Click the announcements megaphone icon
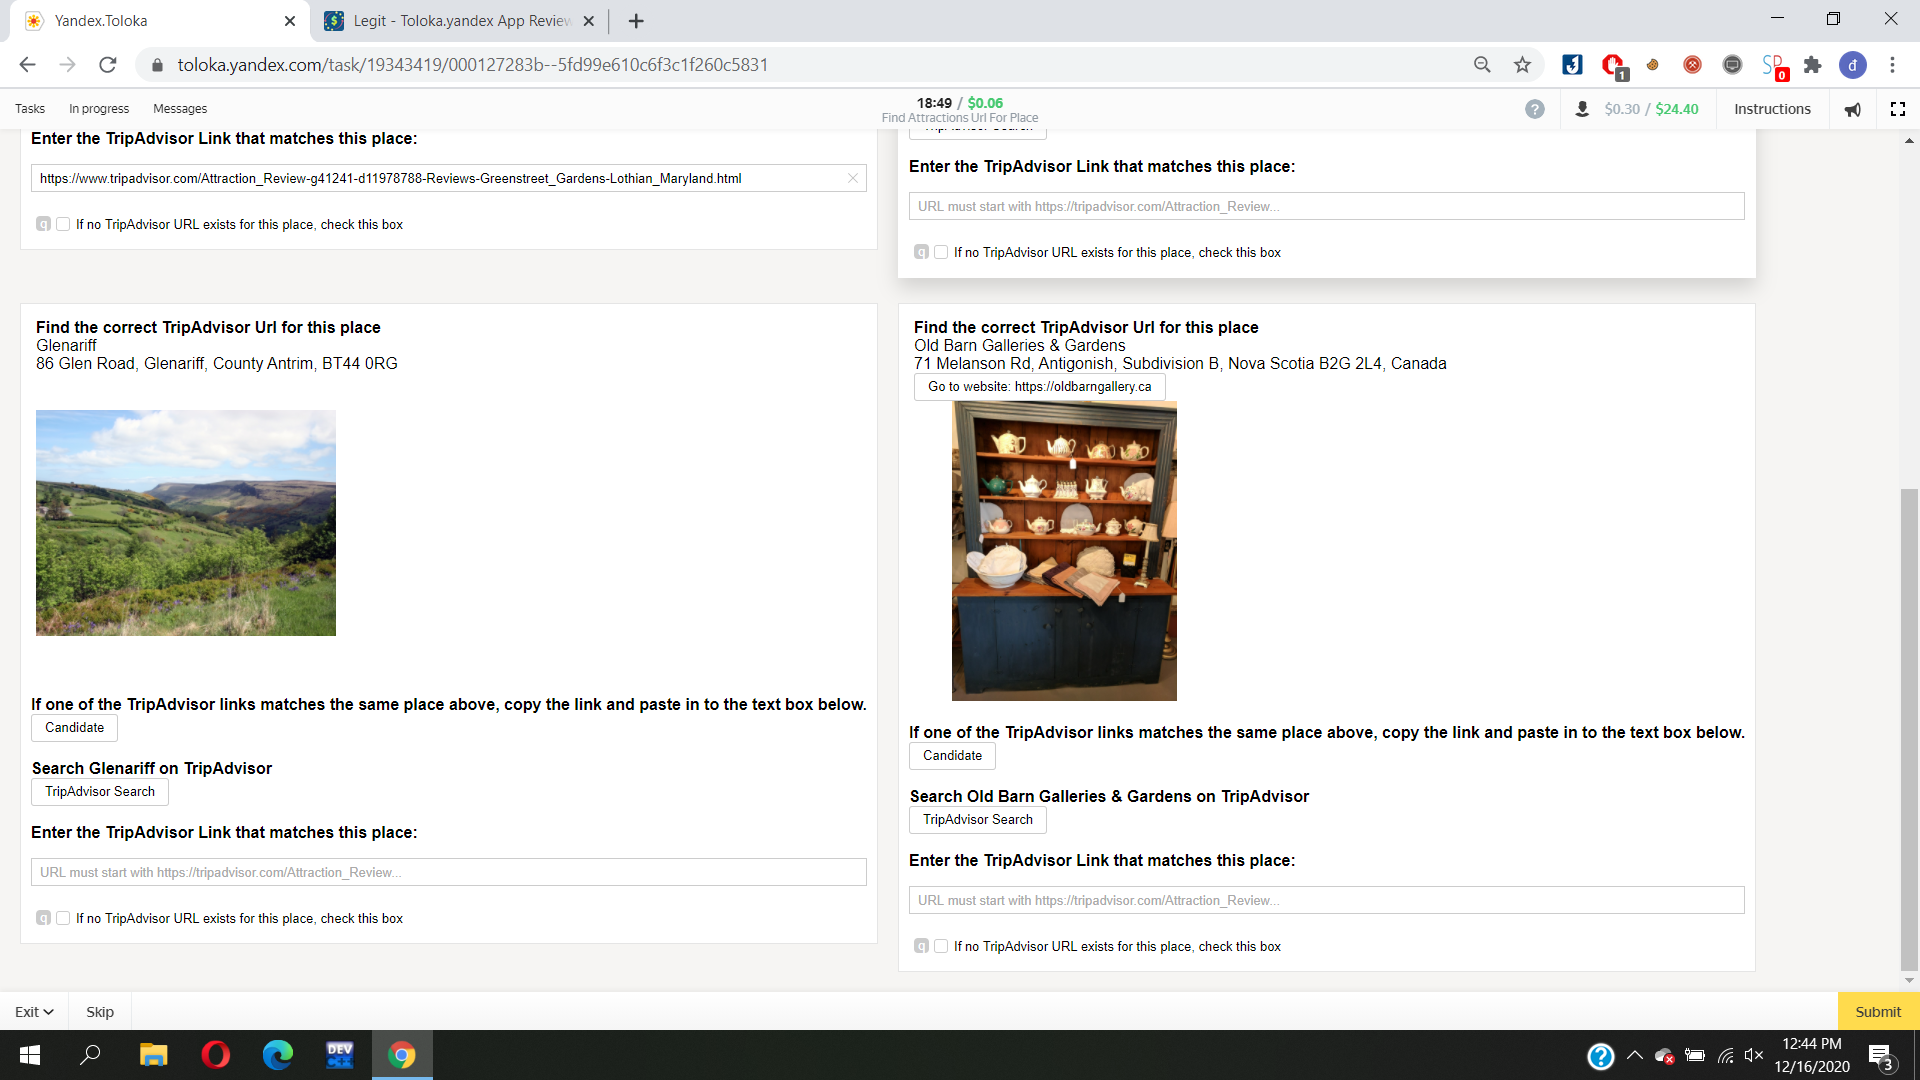1920x1080 pixels. pyautogui.click(x=1853, y=109)
